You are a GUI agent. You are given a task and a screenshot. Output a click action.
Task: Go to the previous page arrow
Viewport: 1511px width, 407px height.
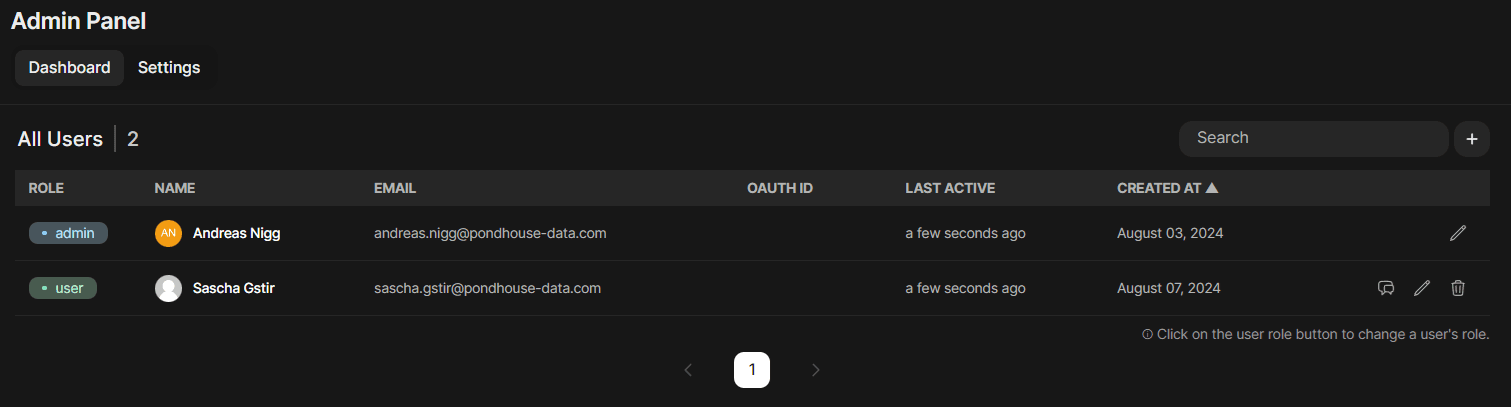pyautogui.click(x=688, y=370)
